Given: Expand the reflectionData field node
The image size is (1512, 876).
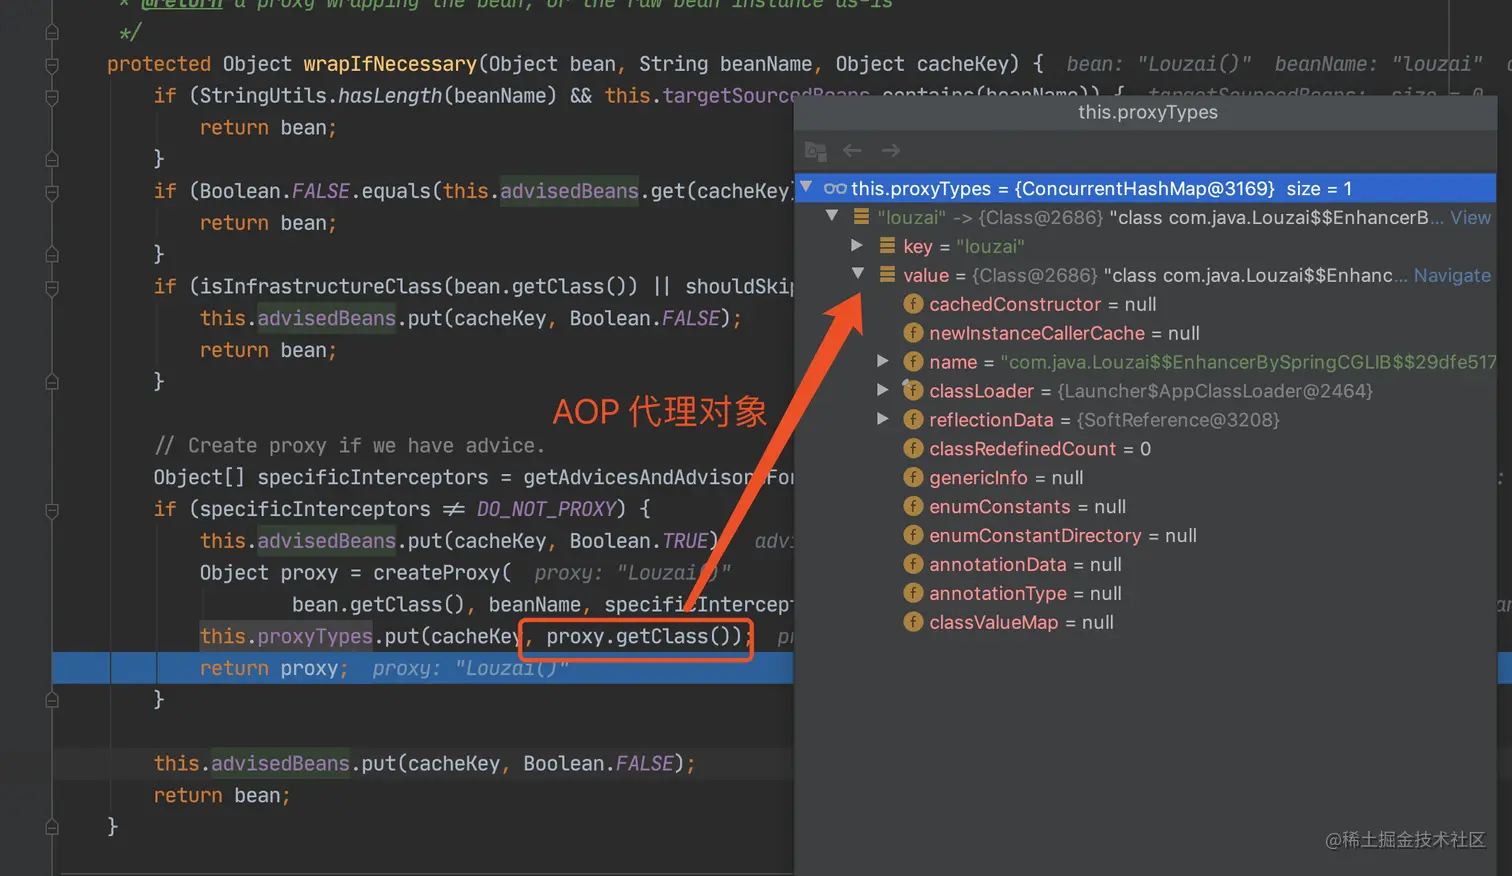Looking at the screenshot, I should pos(883,419).
